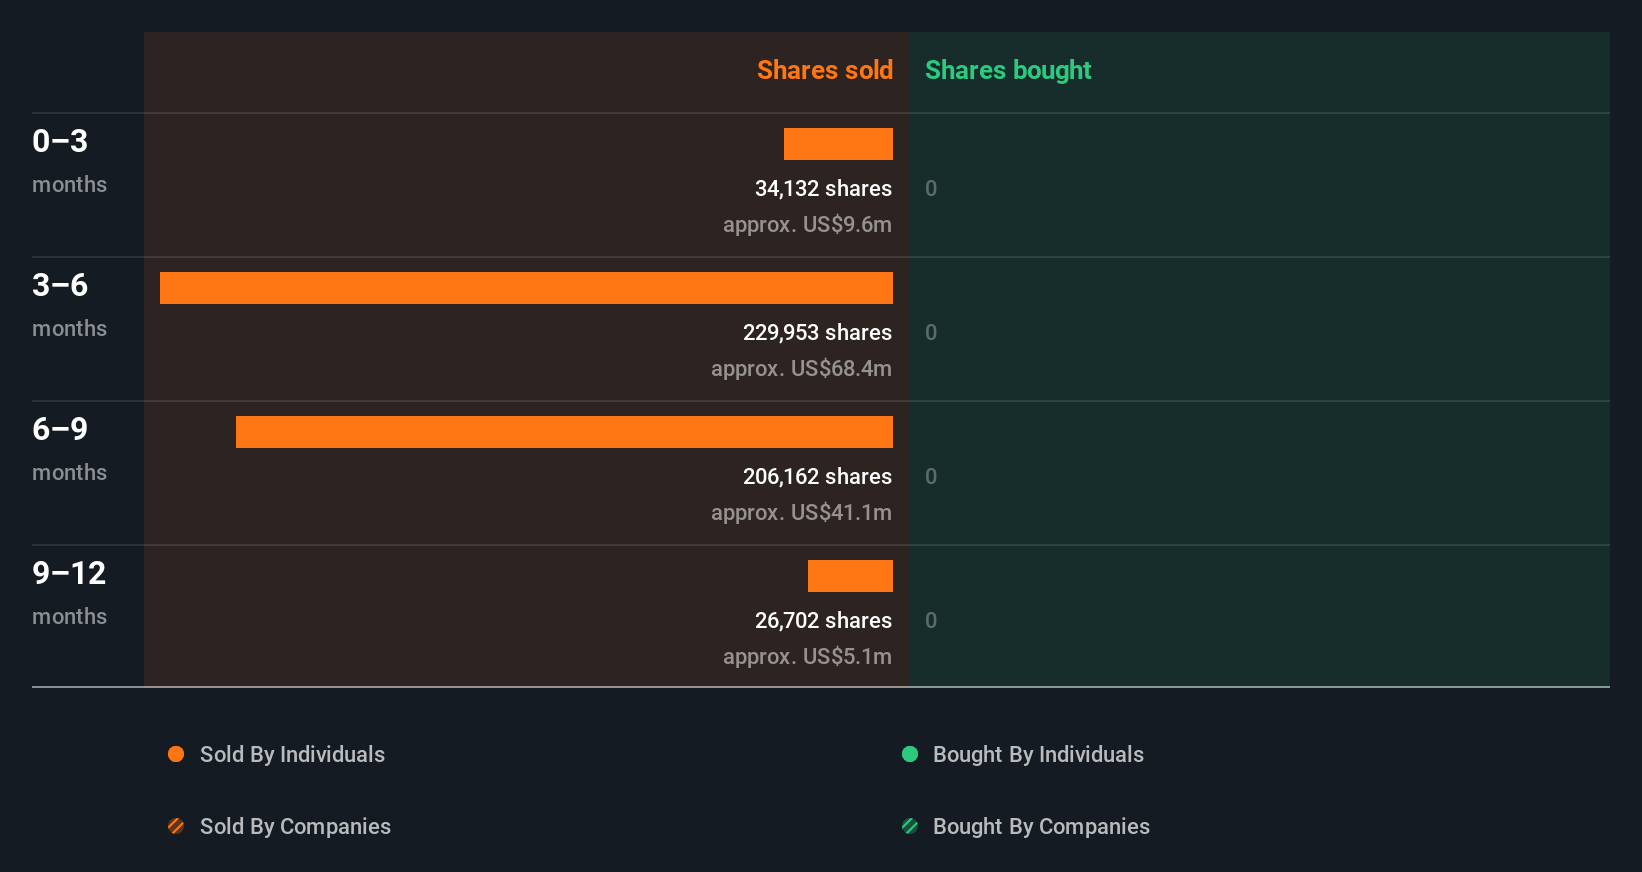1642x872 pixels.
Task: Click the orange Sold By Individuals legend dot
Action: click(x=176, y=754)
